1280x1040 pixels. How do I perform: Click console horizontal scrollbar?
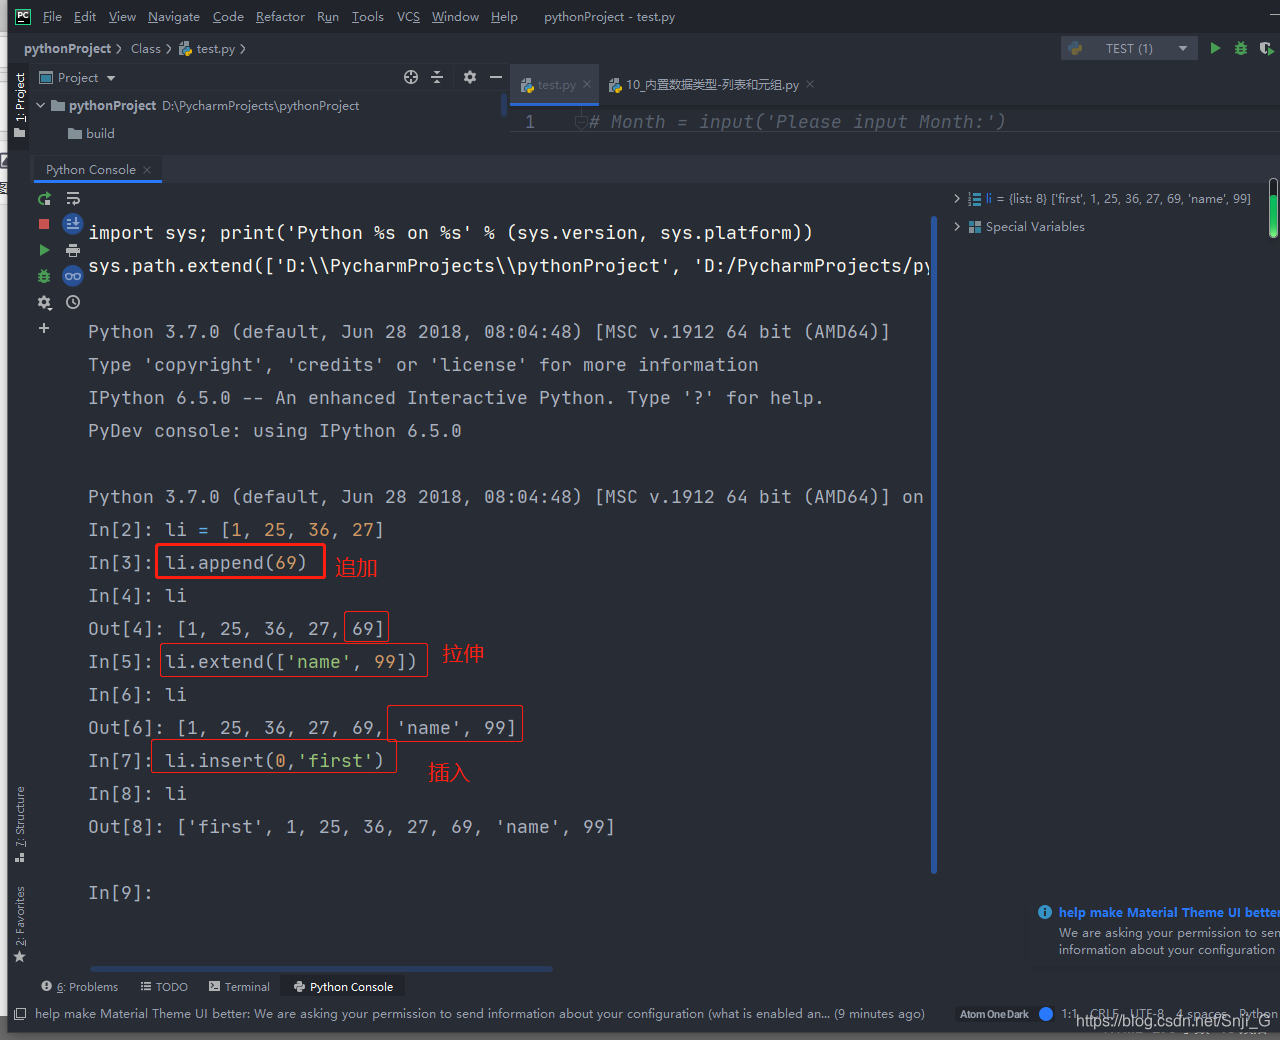tap(321, 969)
